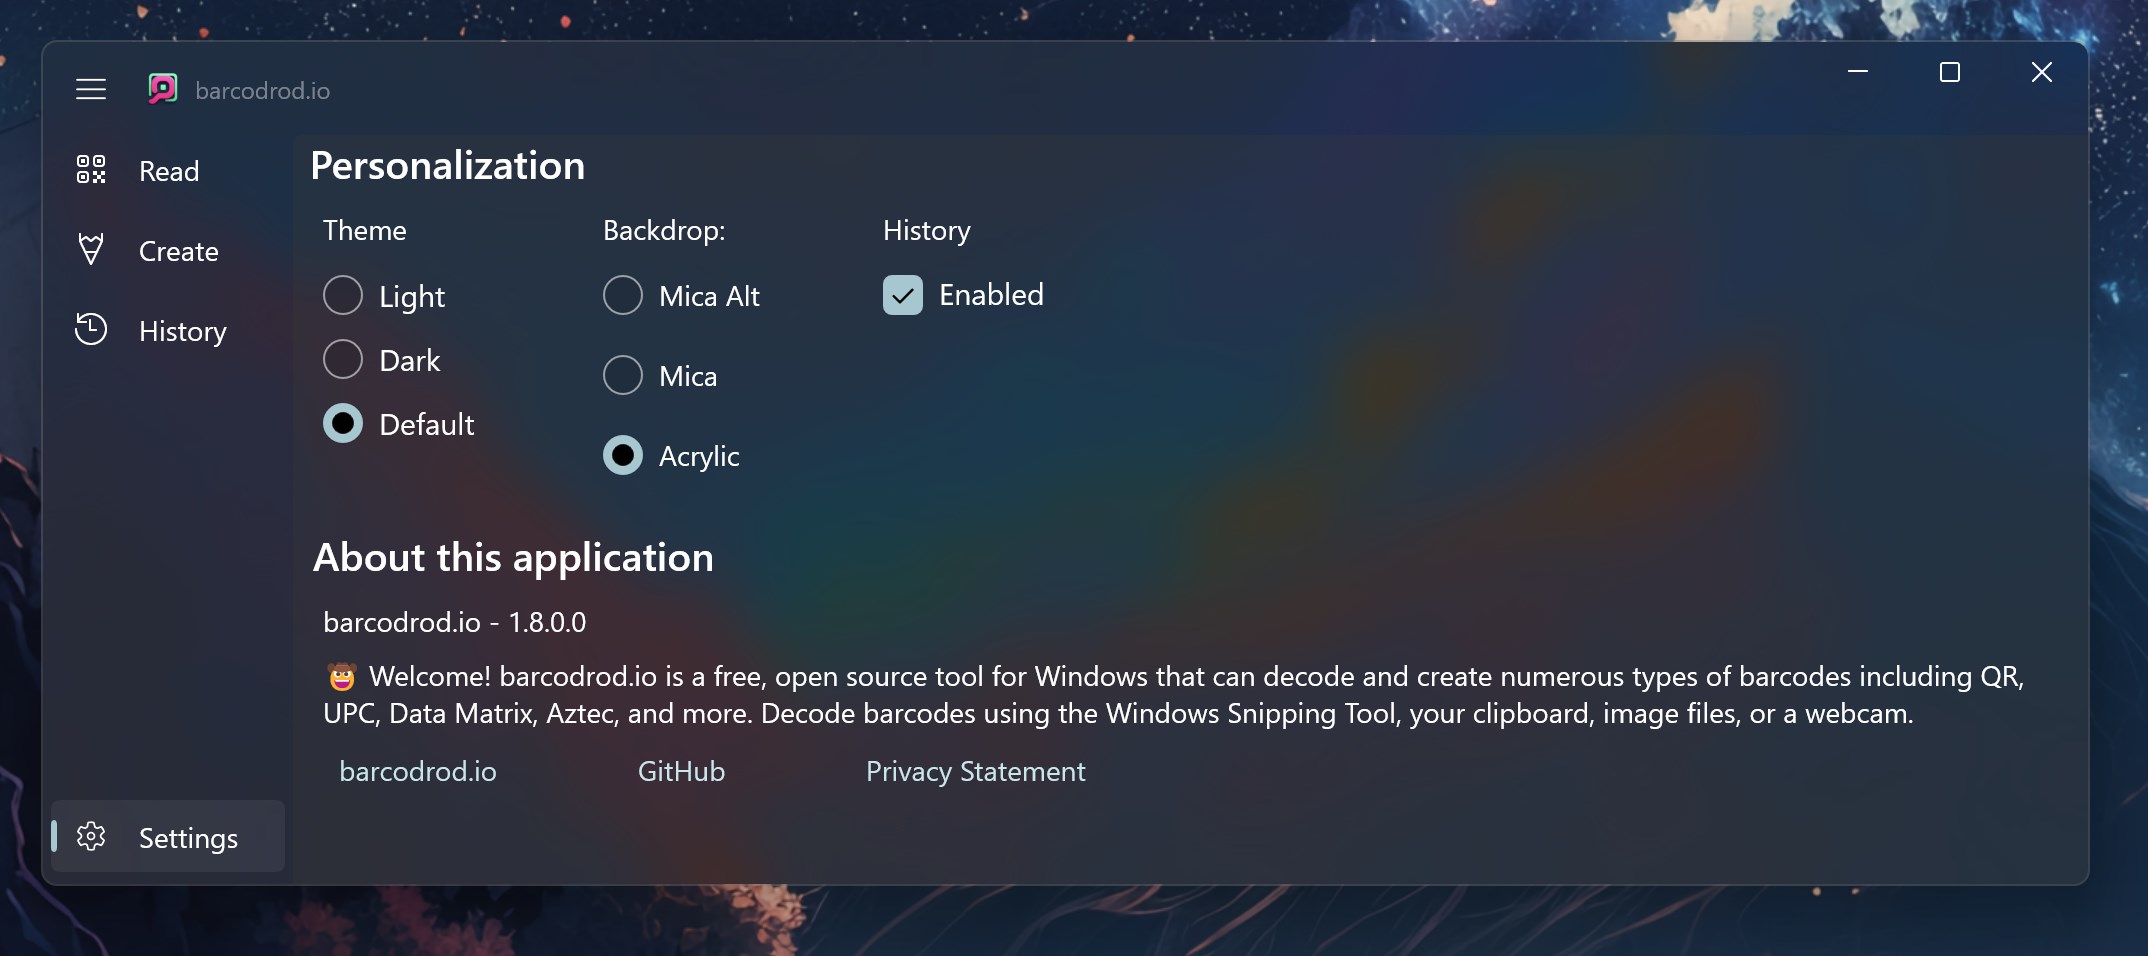Viewport: 2148px width, 956px height.
Task: Minimize the barcodrod.io window
Action: [x=1858, y=72]
